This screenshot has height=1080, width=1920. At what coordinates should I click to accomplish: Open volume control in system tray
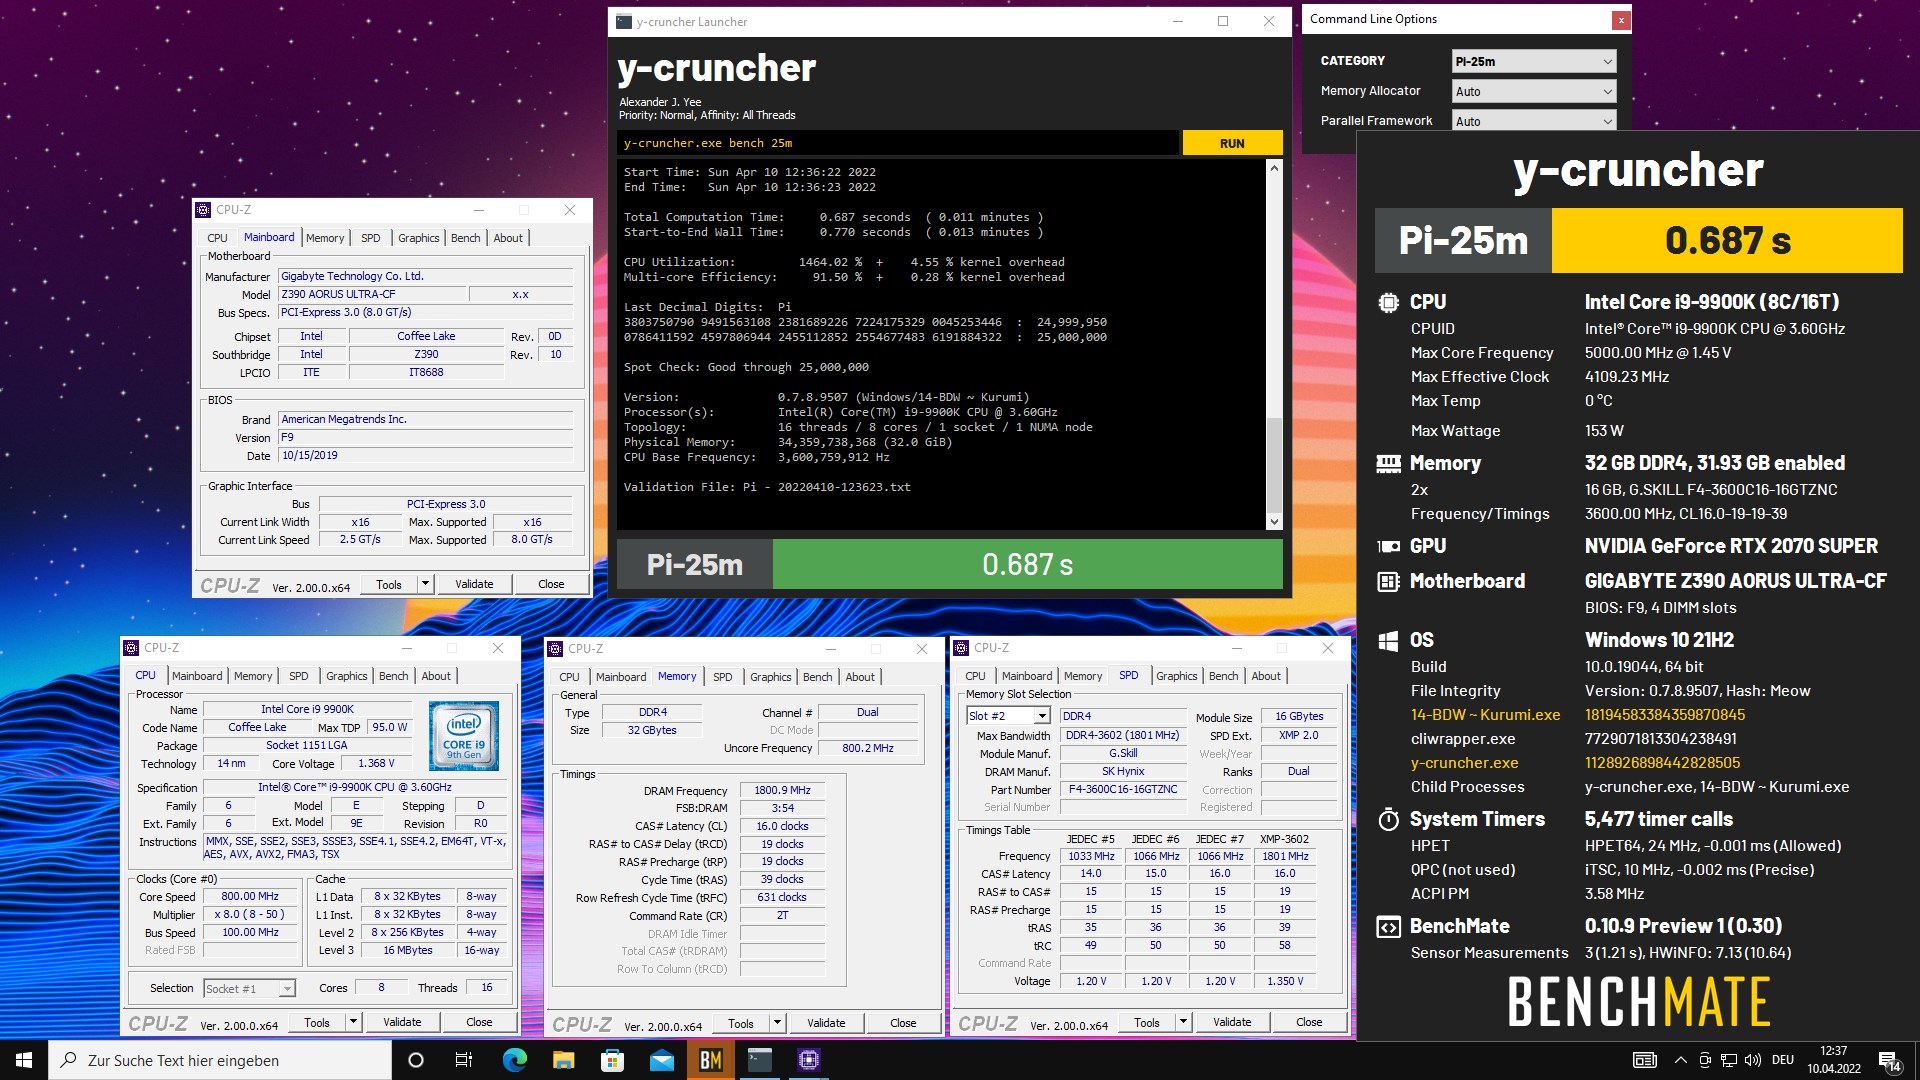[x=1753, y=1060]
